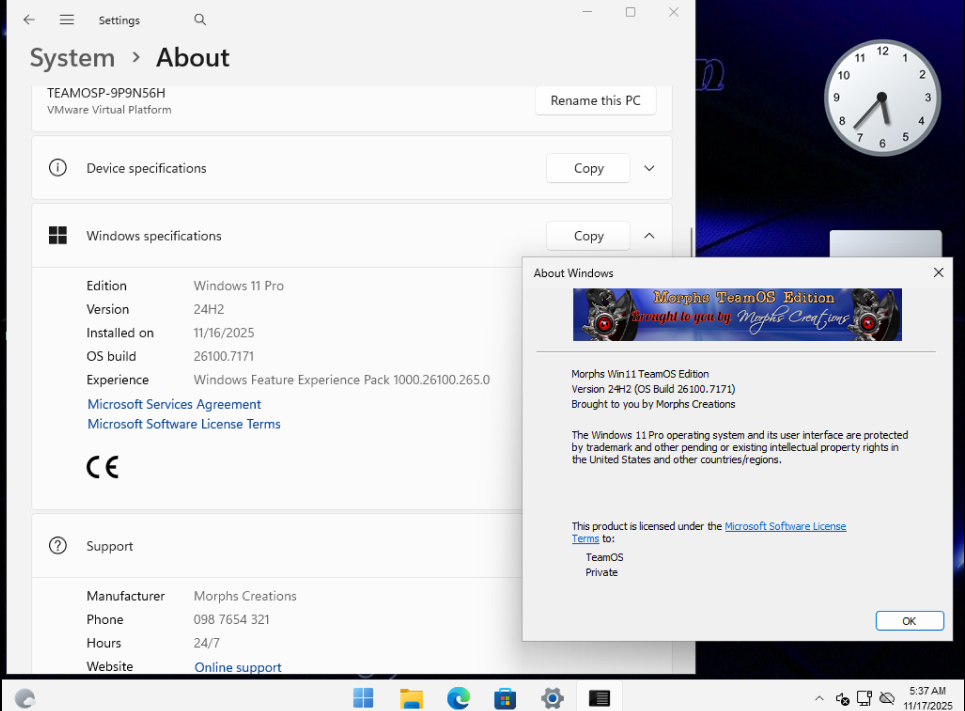Screen dimensions: 965x711
Task: Collapse the Windows specifications section
Action: (649, 236)
